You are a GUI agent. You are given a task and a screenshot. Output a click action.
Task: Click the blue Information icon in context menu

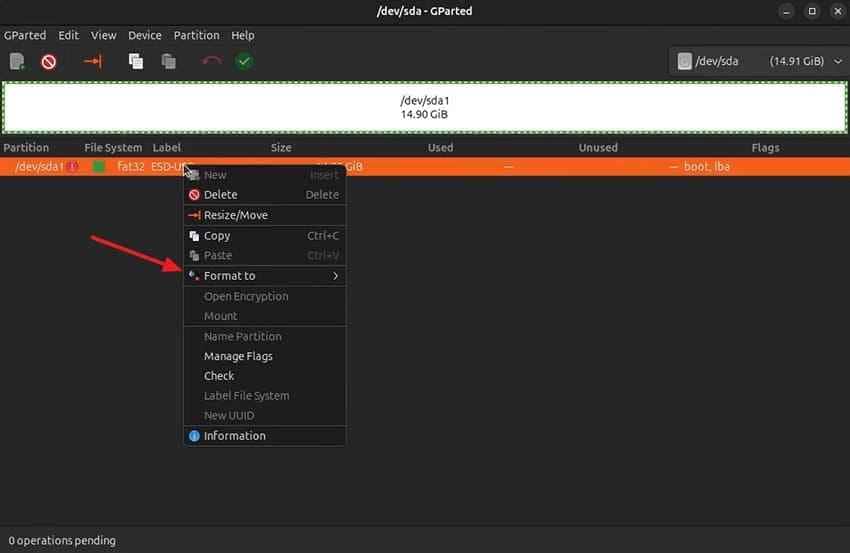click(194, 436)
